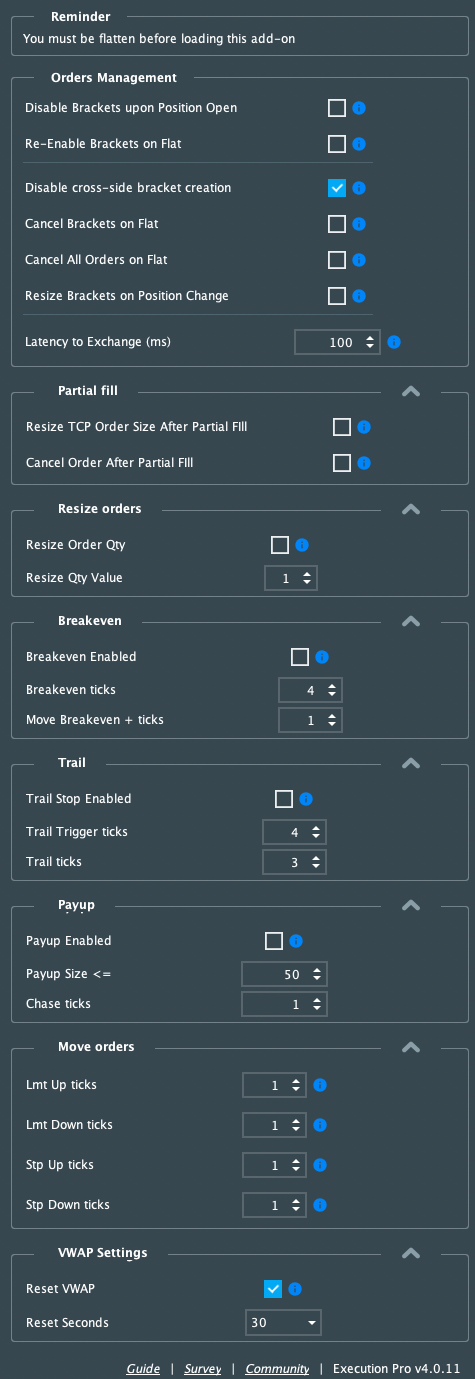Uncheck Disable cross-side bracket creation
Screen dimensions: 475x1379
point(337,188)
